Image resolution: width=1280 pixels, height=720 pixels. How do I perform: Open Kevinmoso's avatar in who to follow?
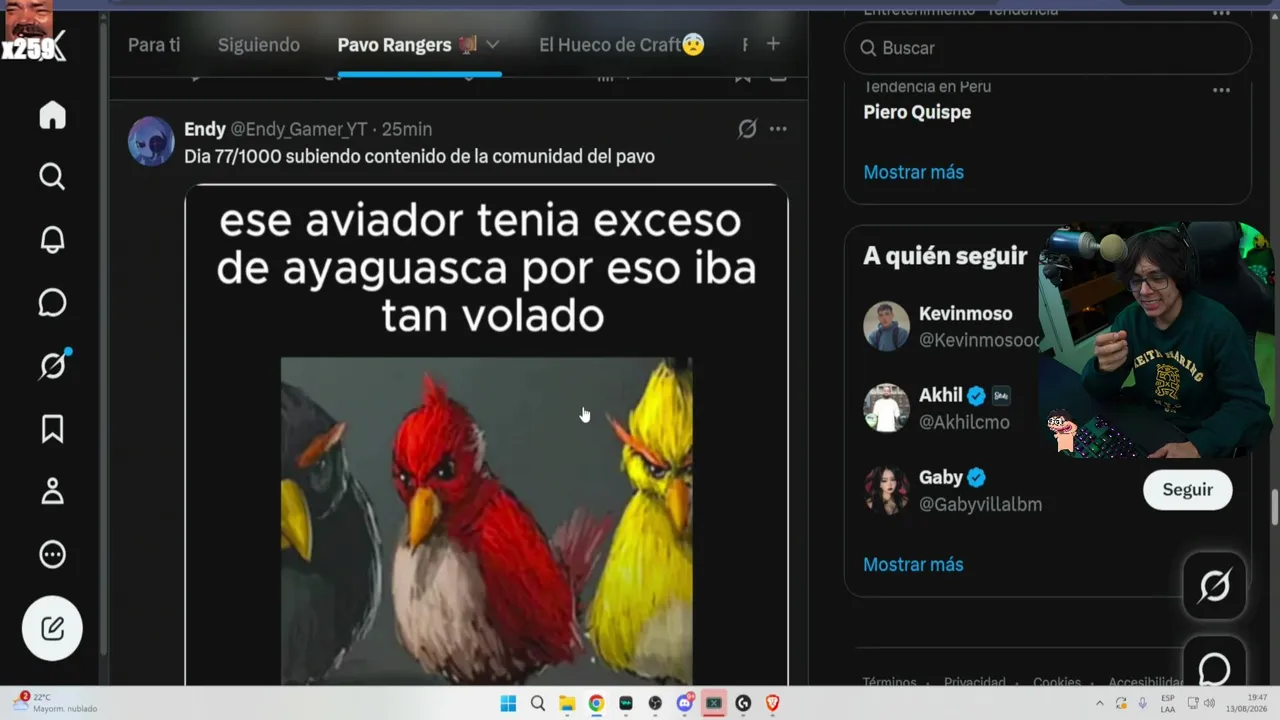pyautogui.click(x=886, y=326)
